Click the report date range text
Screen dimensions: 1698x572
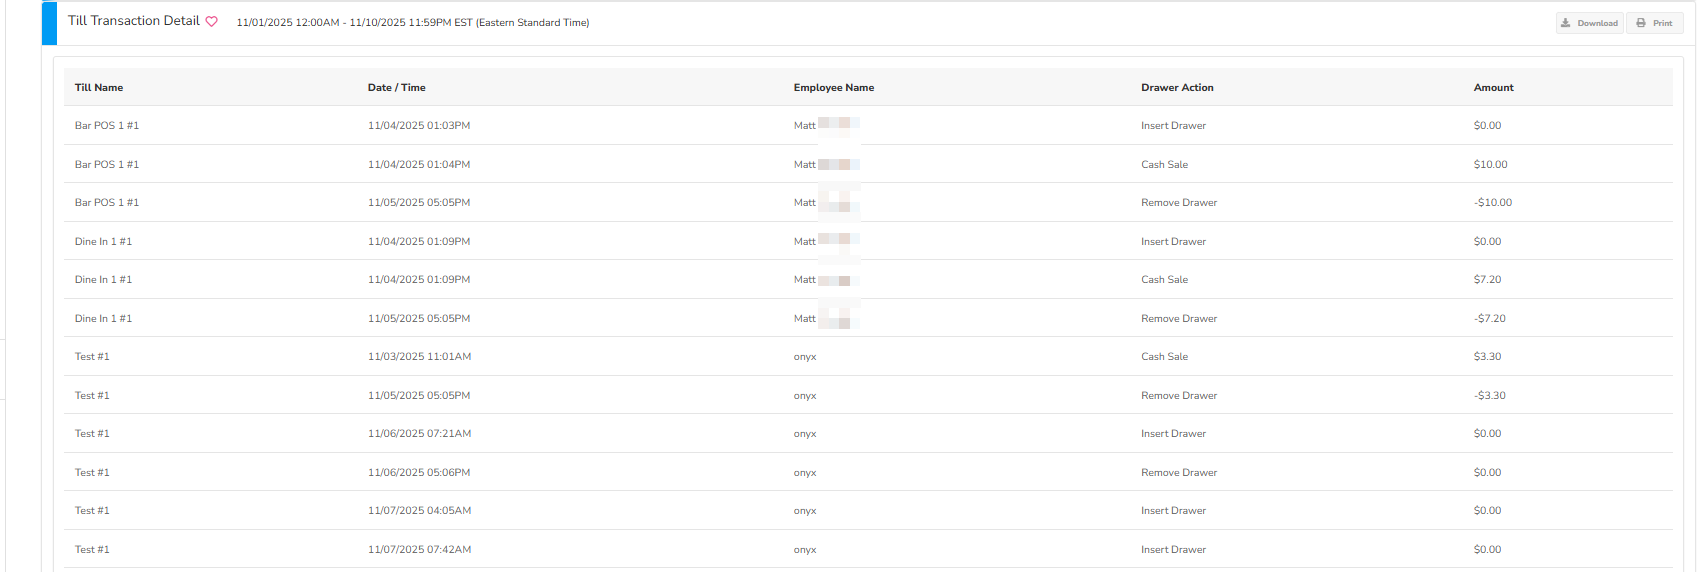click(x=412, y=23)
